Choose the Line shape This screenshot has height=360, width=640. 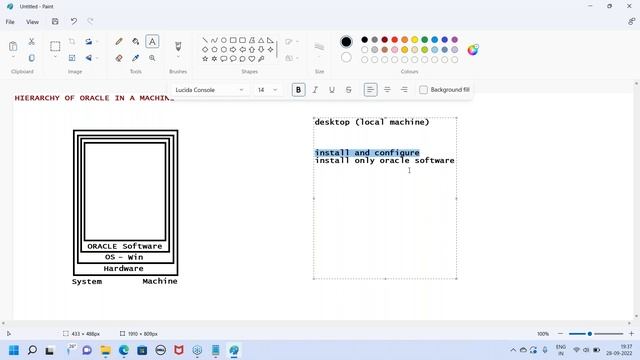[205, 40]
